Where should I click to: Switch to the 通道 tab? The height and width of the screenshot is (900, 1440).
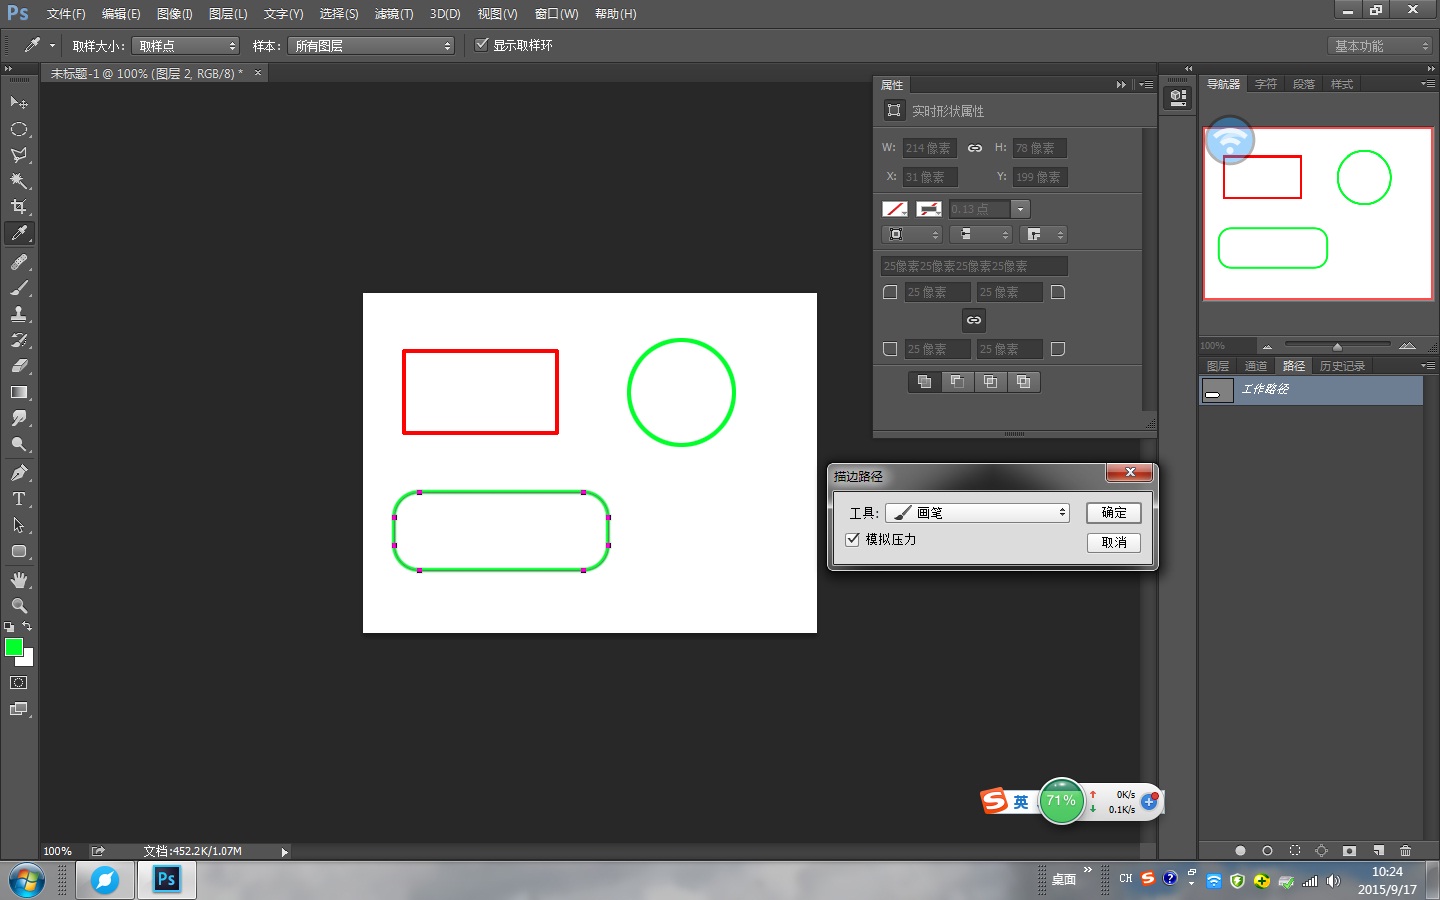click(1256, 366)
